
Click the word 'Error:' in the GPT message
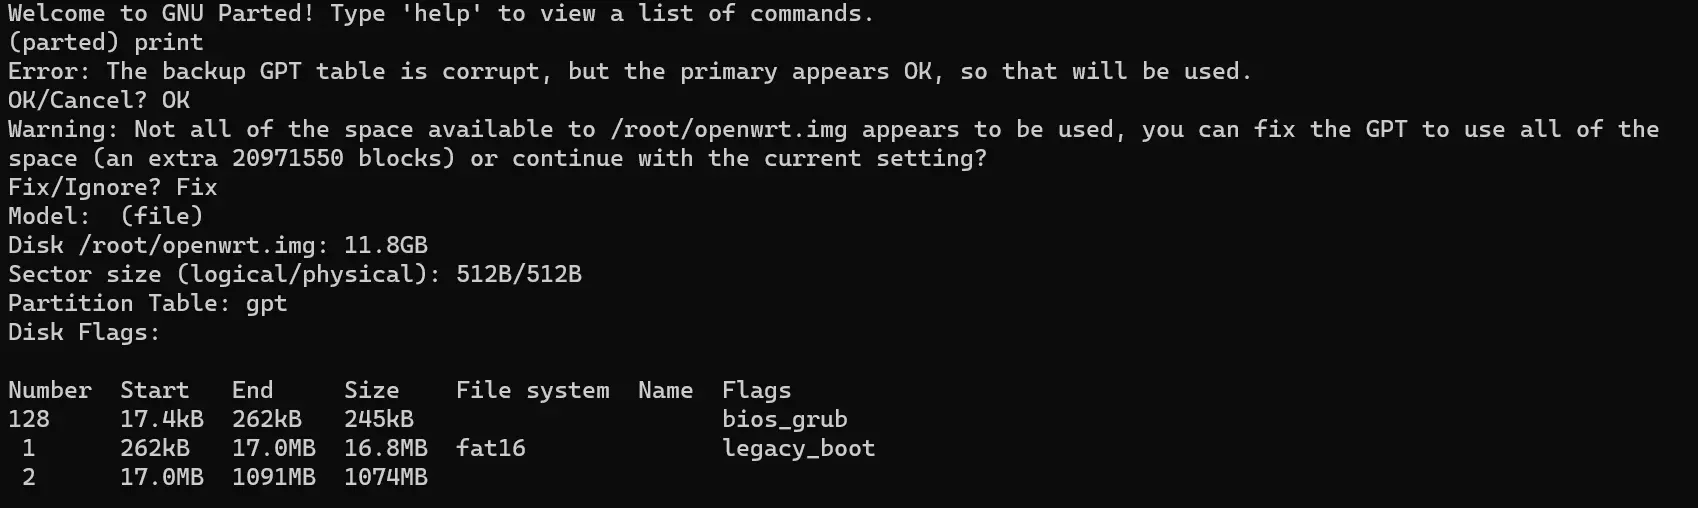[x=50, y=72]
